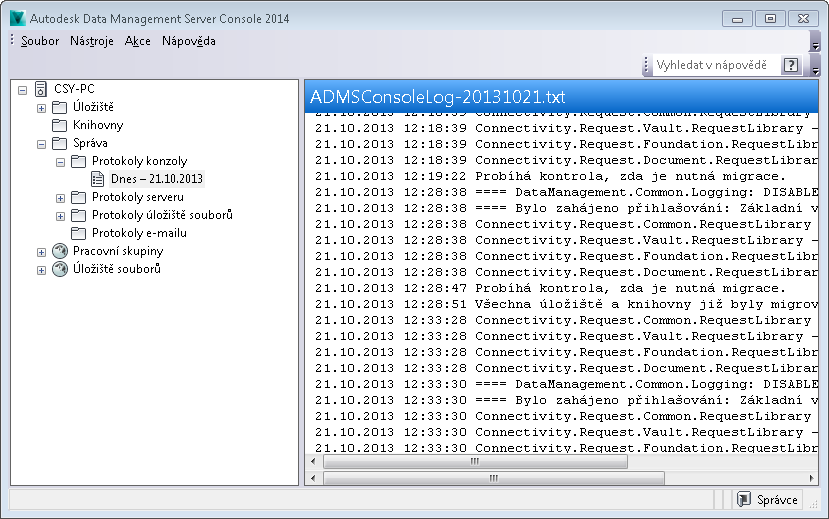This screenshot has width=829, height=519.
Task: Click the right arrow of the lower scrollbar
Action: 812,478
